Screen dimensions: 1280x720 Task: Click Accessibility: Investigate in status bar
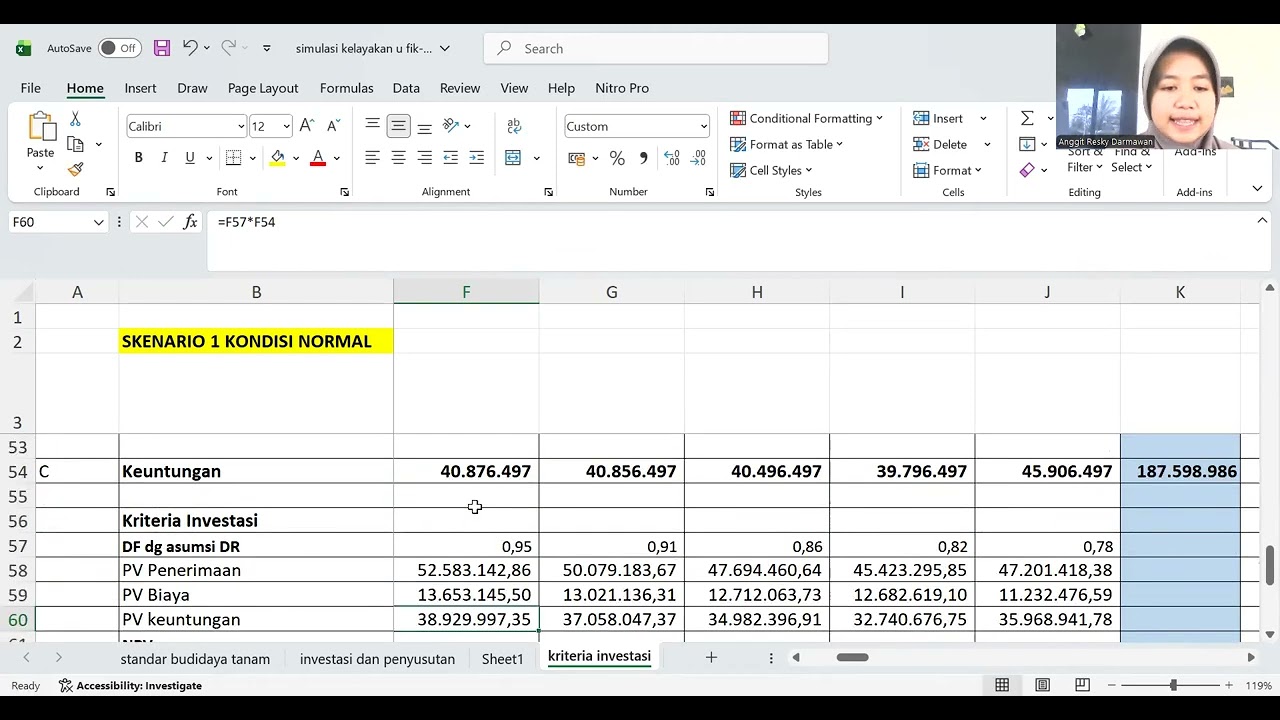tap(130, 686)
